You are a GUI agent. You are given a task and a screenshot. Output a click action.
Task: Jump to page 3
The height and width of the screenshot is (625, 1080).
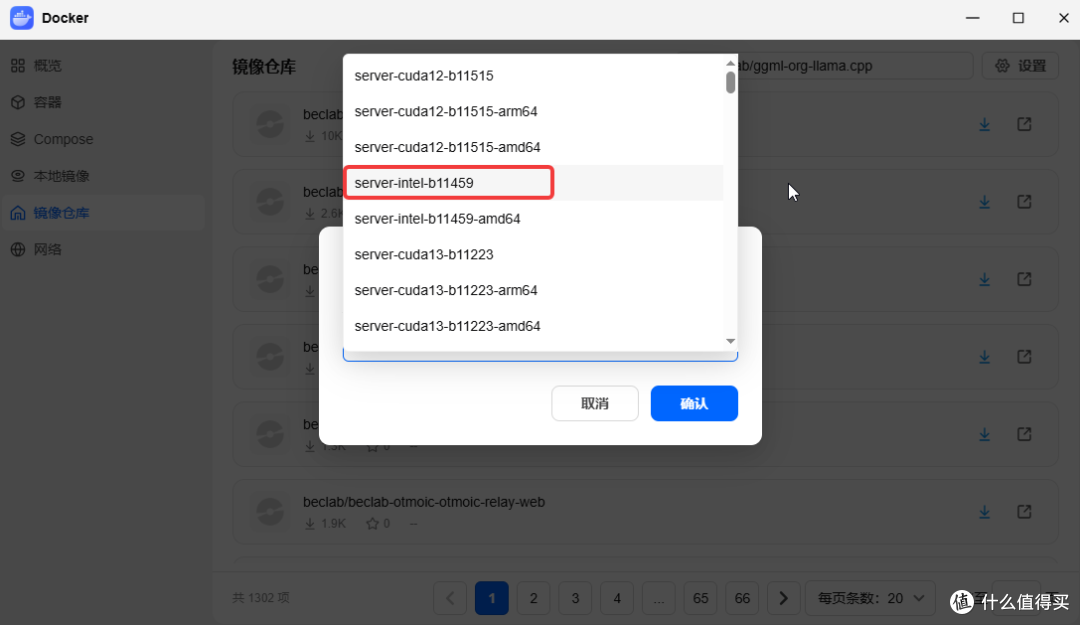(x=575, y=598)
